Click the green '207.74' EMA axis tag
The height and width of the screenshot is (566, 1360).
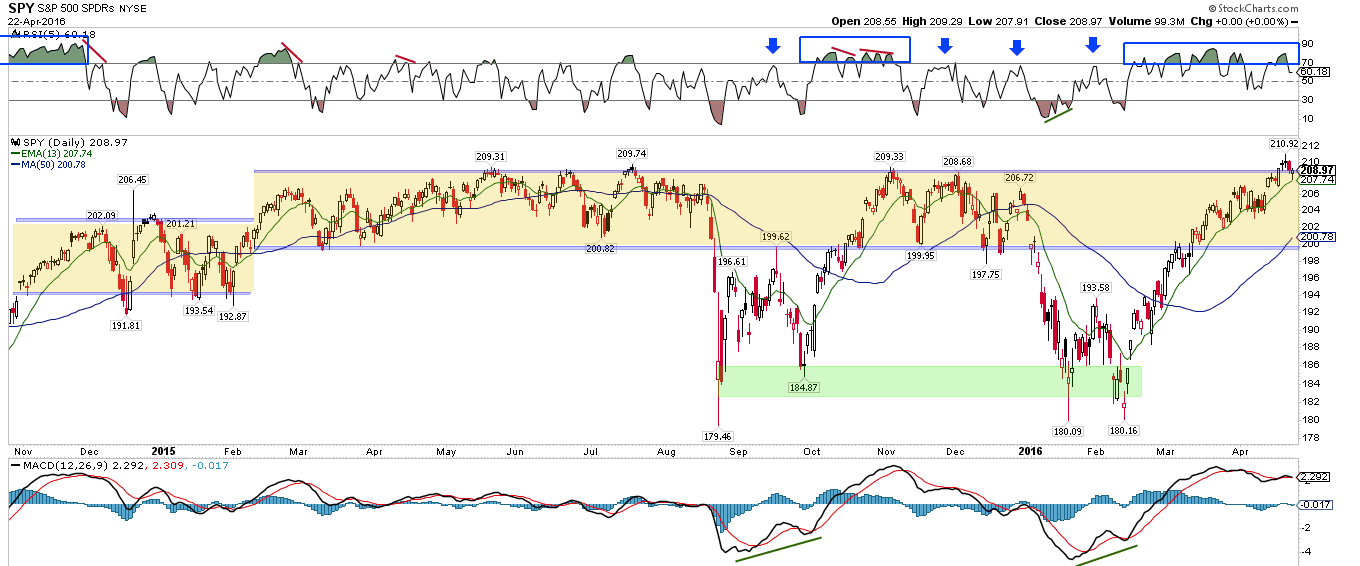point(1317,179)
